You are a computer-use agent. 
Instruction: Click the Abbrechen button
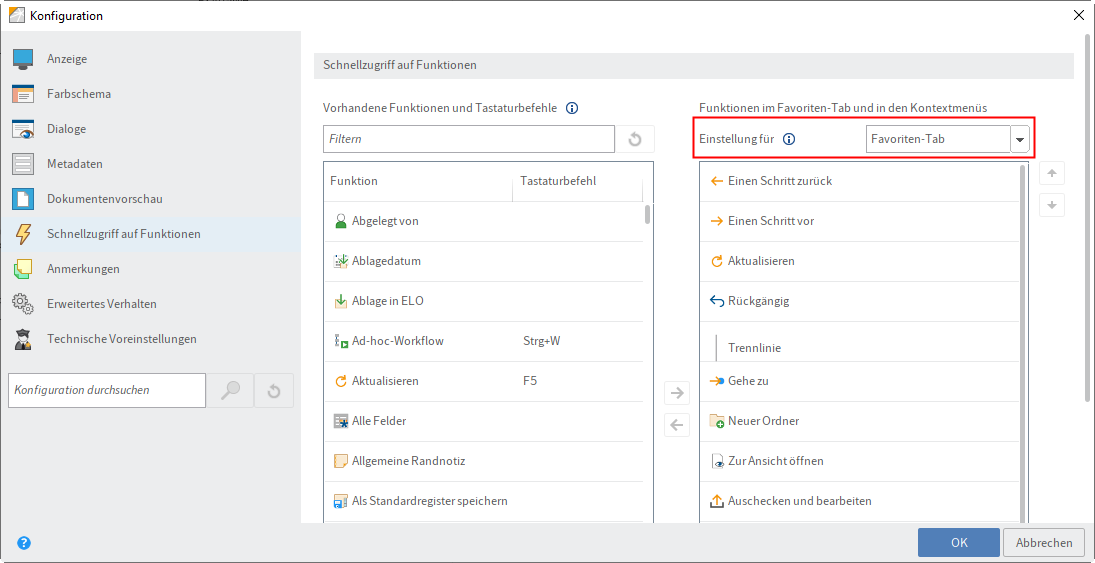coord(1044,543)
